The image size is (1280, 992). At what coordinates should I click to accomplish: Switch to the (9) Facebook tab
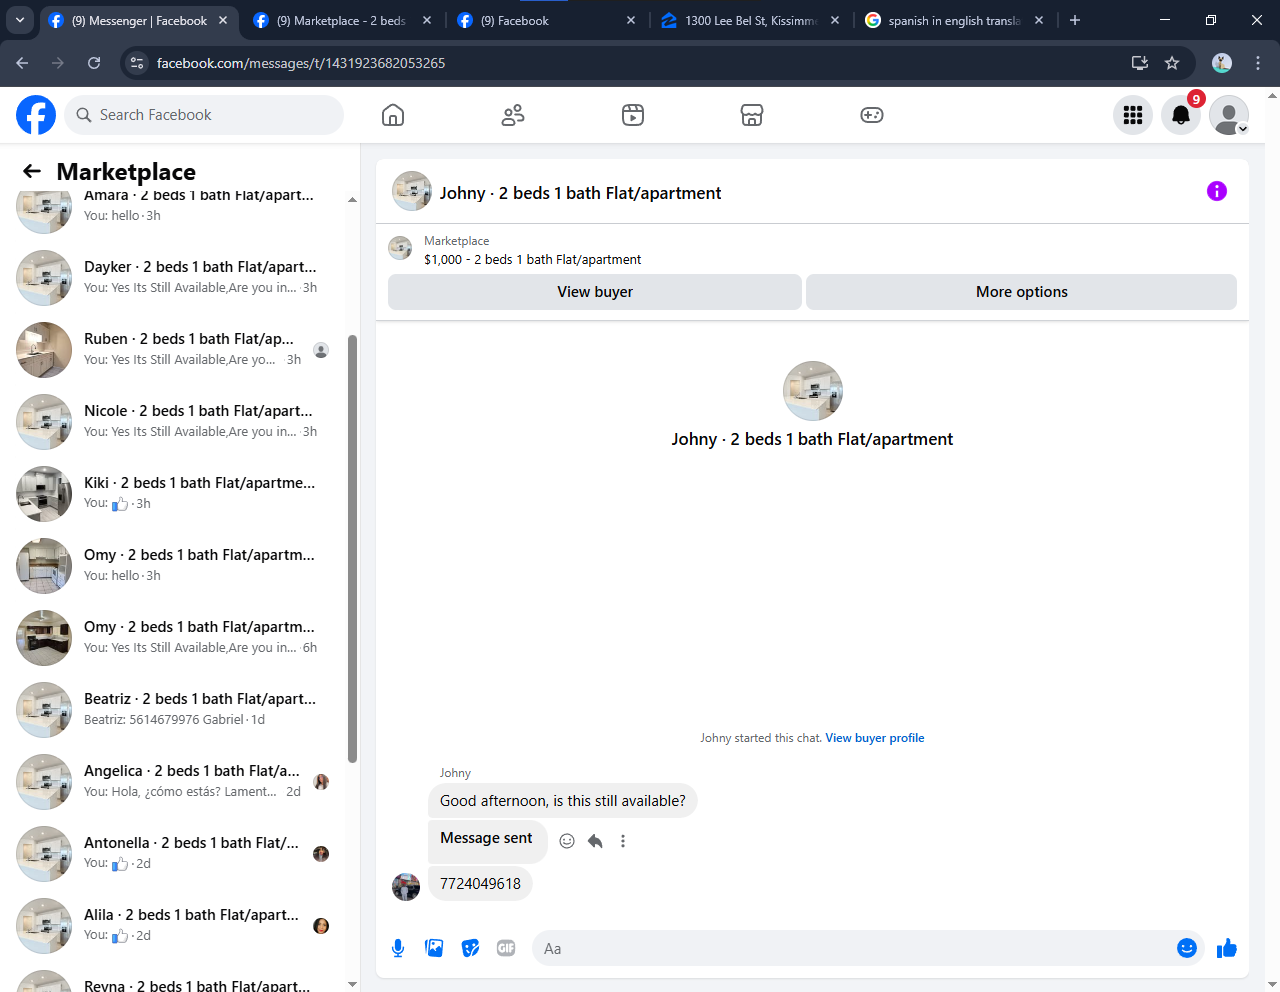click(545, 20)
